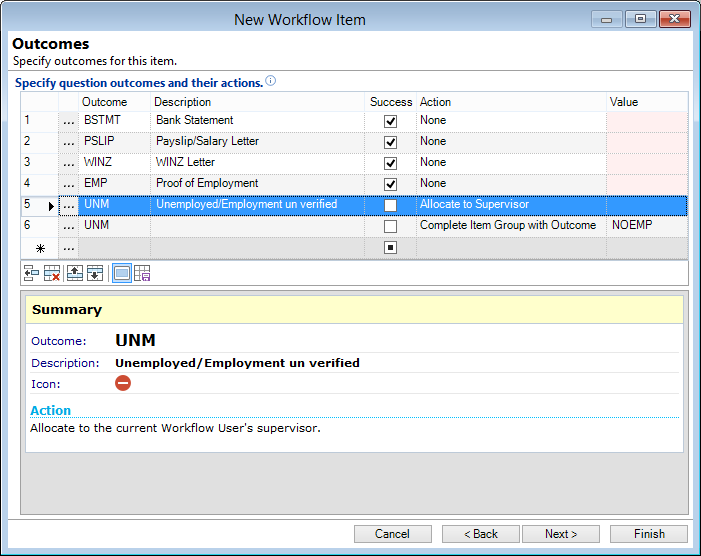Toggle the Success checkbox in the new row

pyautogui.click(x=390, y=247)
